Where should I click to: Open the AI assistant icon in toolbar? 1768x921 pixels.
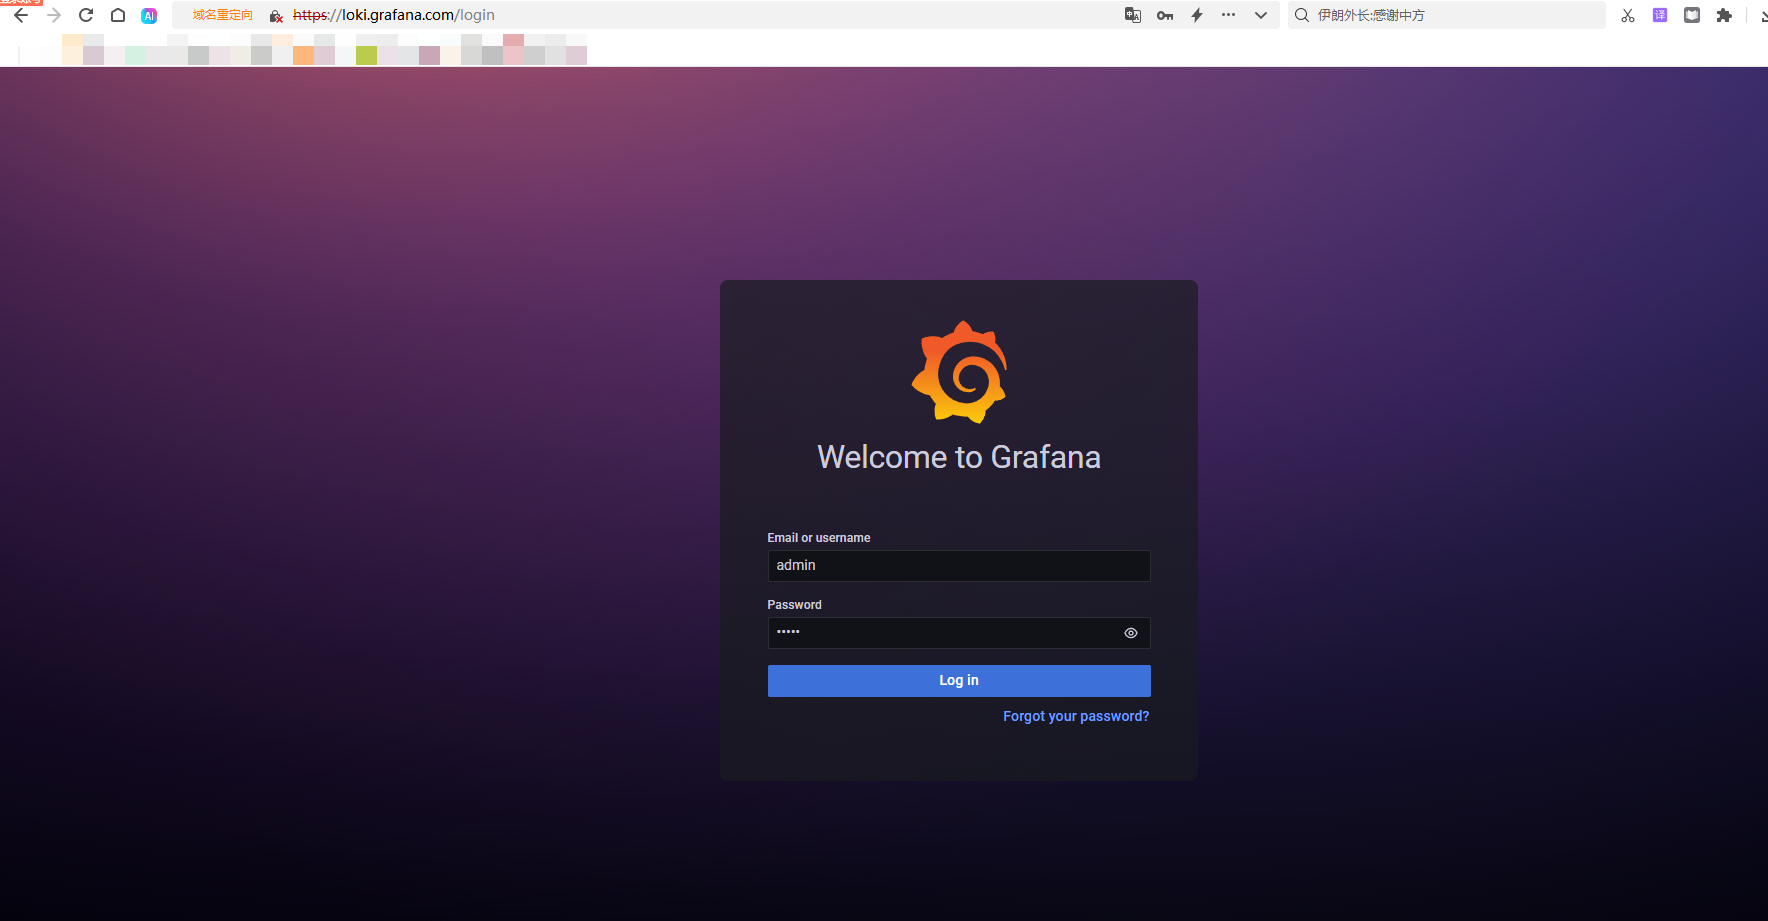click(x=149, y=15)
